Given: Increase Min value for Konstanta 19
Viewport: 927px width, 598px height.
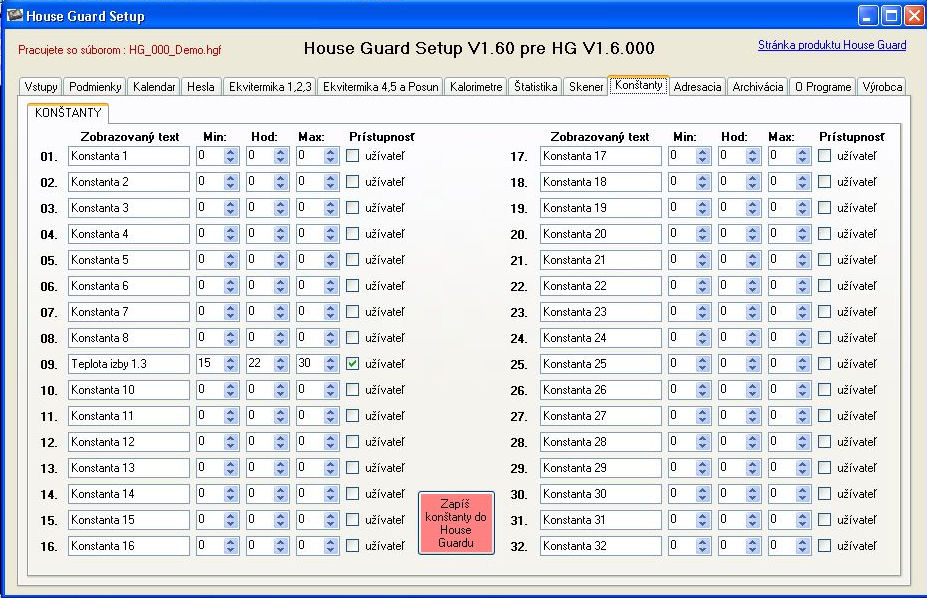Looking at the screenshot, I should (x=702, y=204).
